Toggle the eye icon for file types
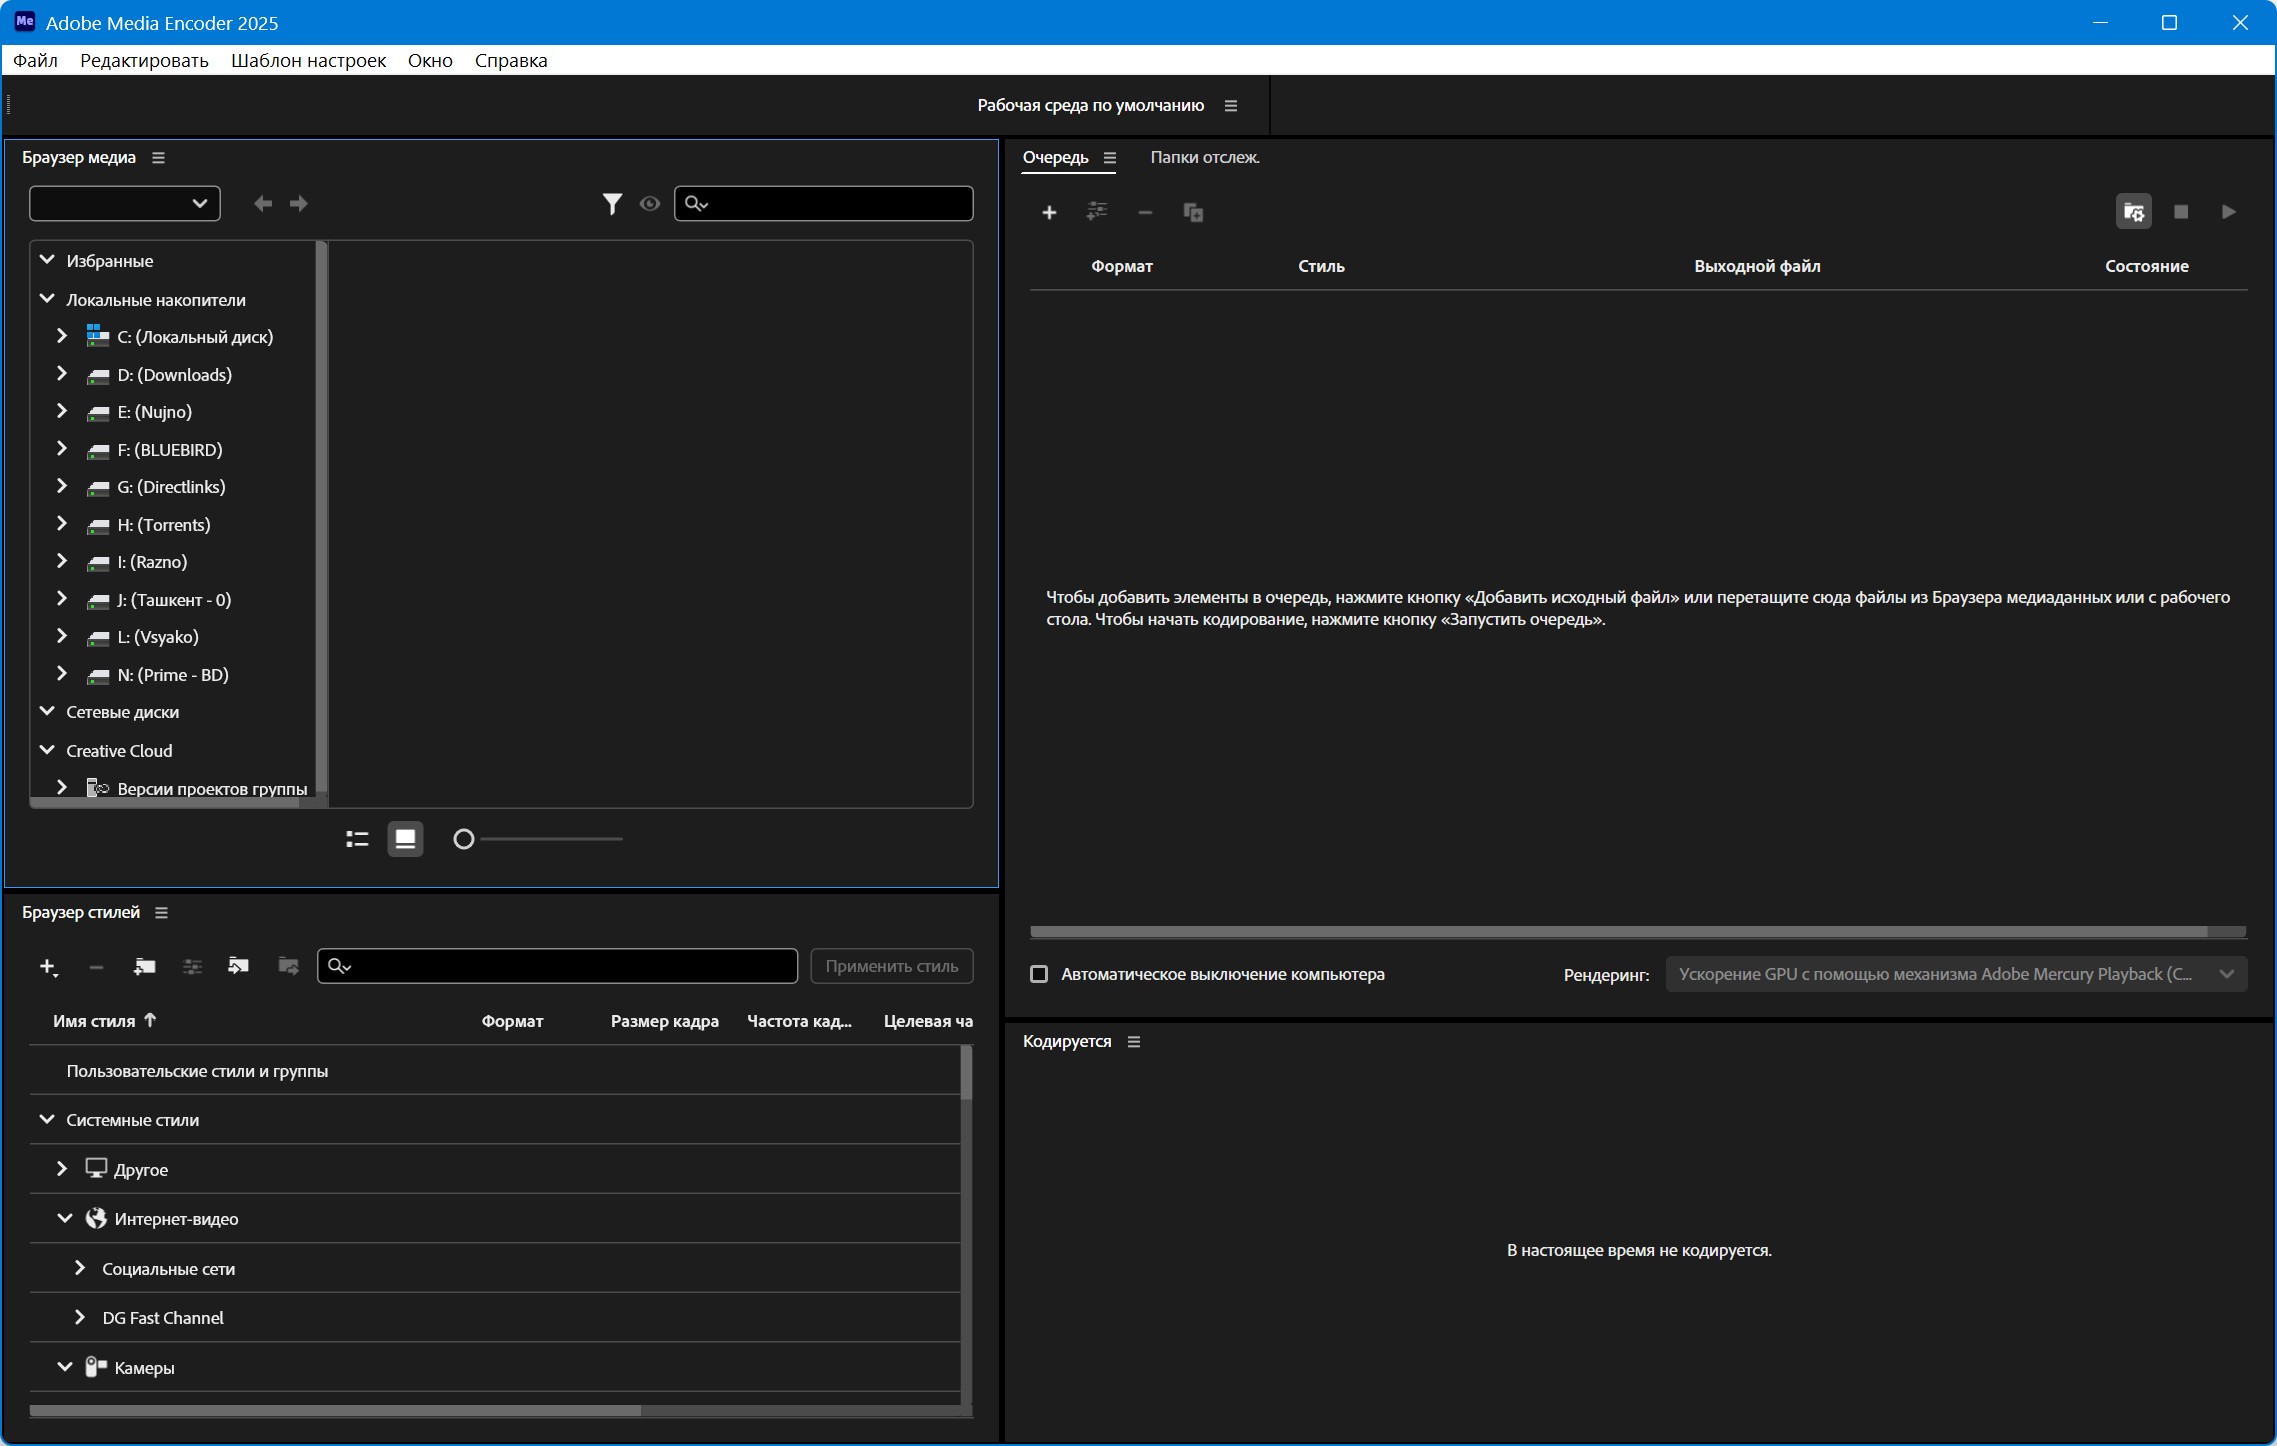 click(650, 204)
